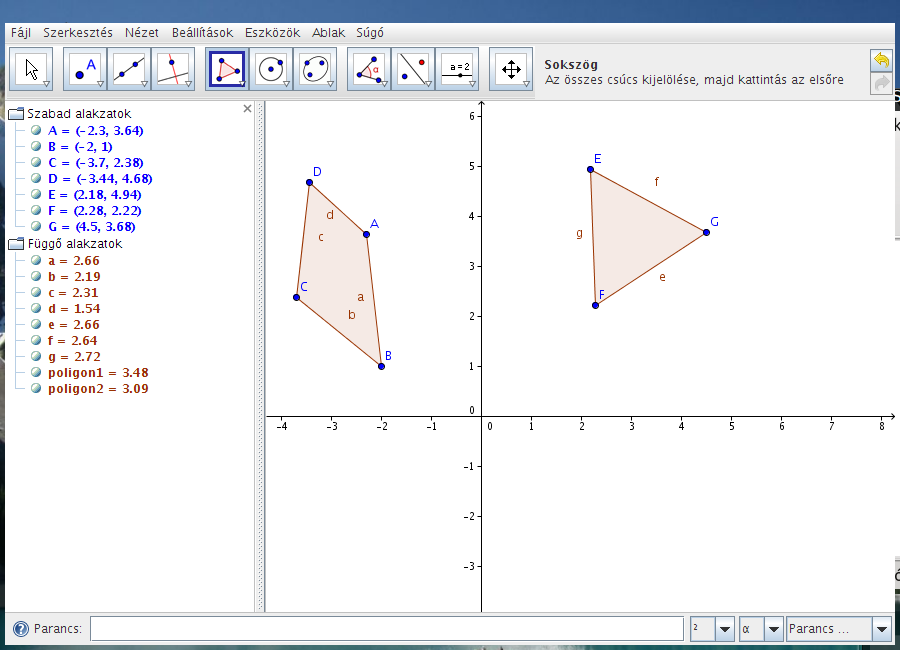Open the Szerkesztés menu
Screen dimensions: 900x650
(x=78, y=33)
